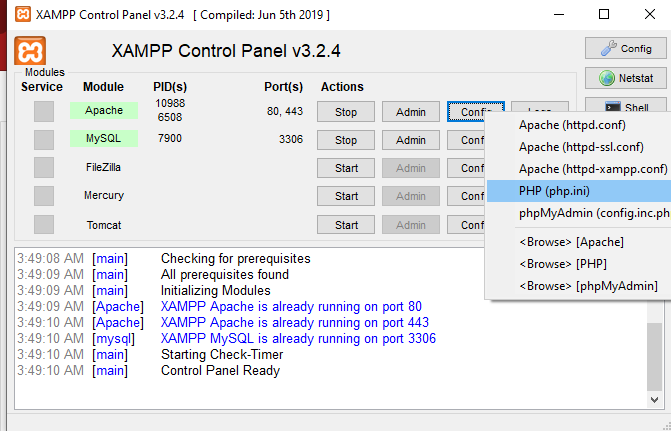The image size is (671, 431).
Task: Click MySQL port 3306
Action: [291, 140]
